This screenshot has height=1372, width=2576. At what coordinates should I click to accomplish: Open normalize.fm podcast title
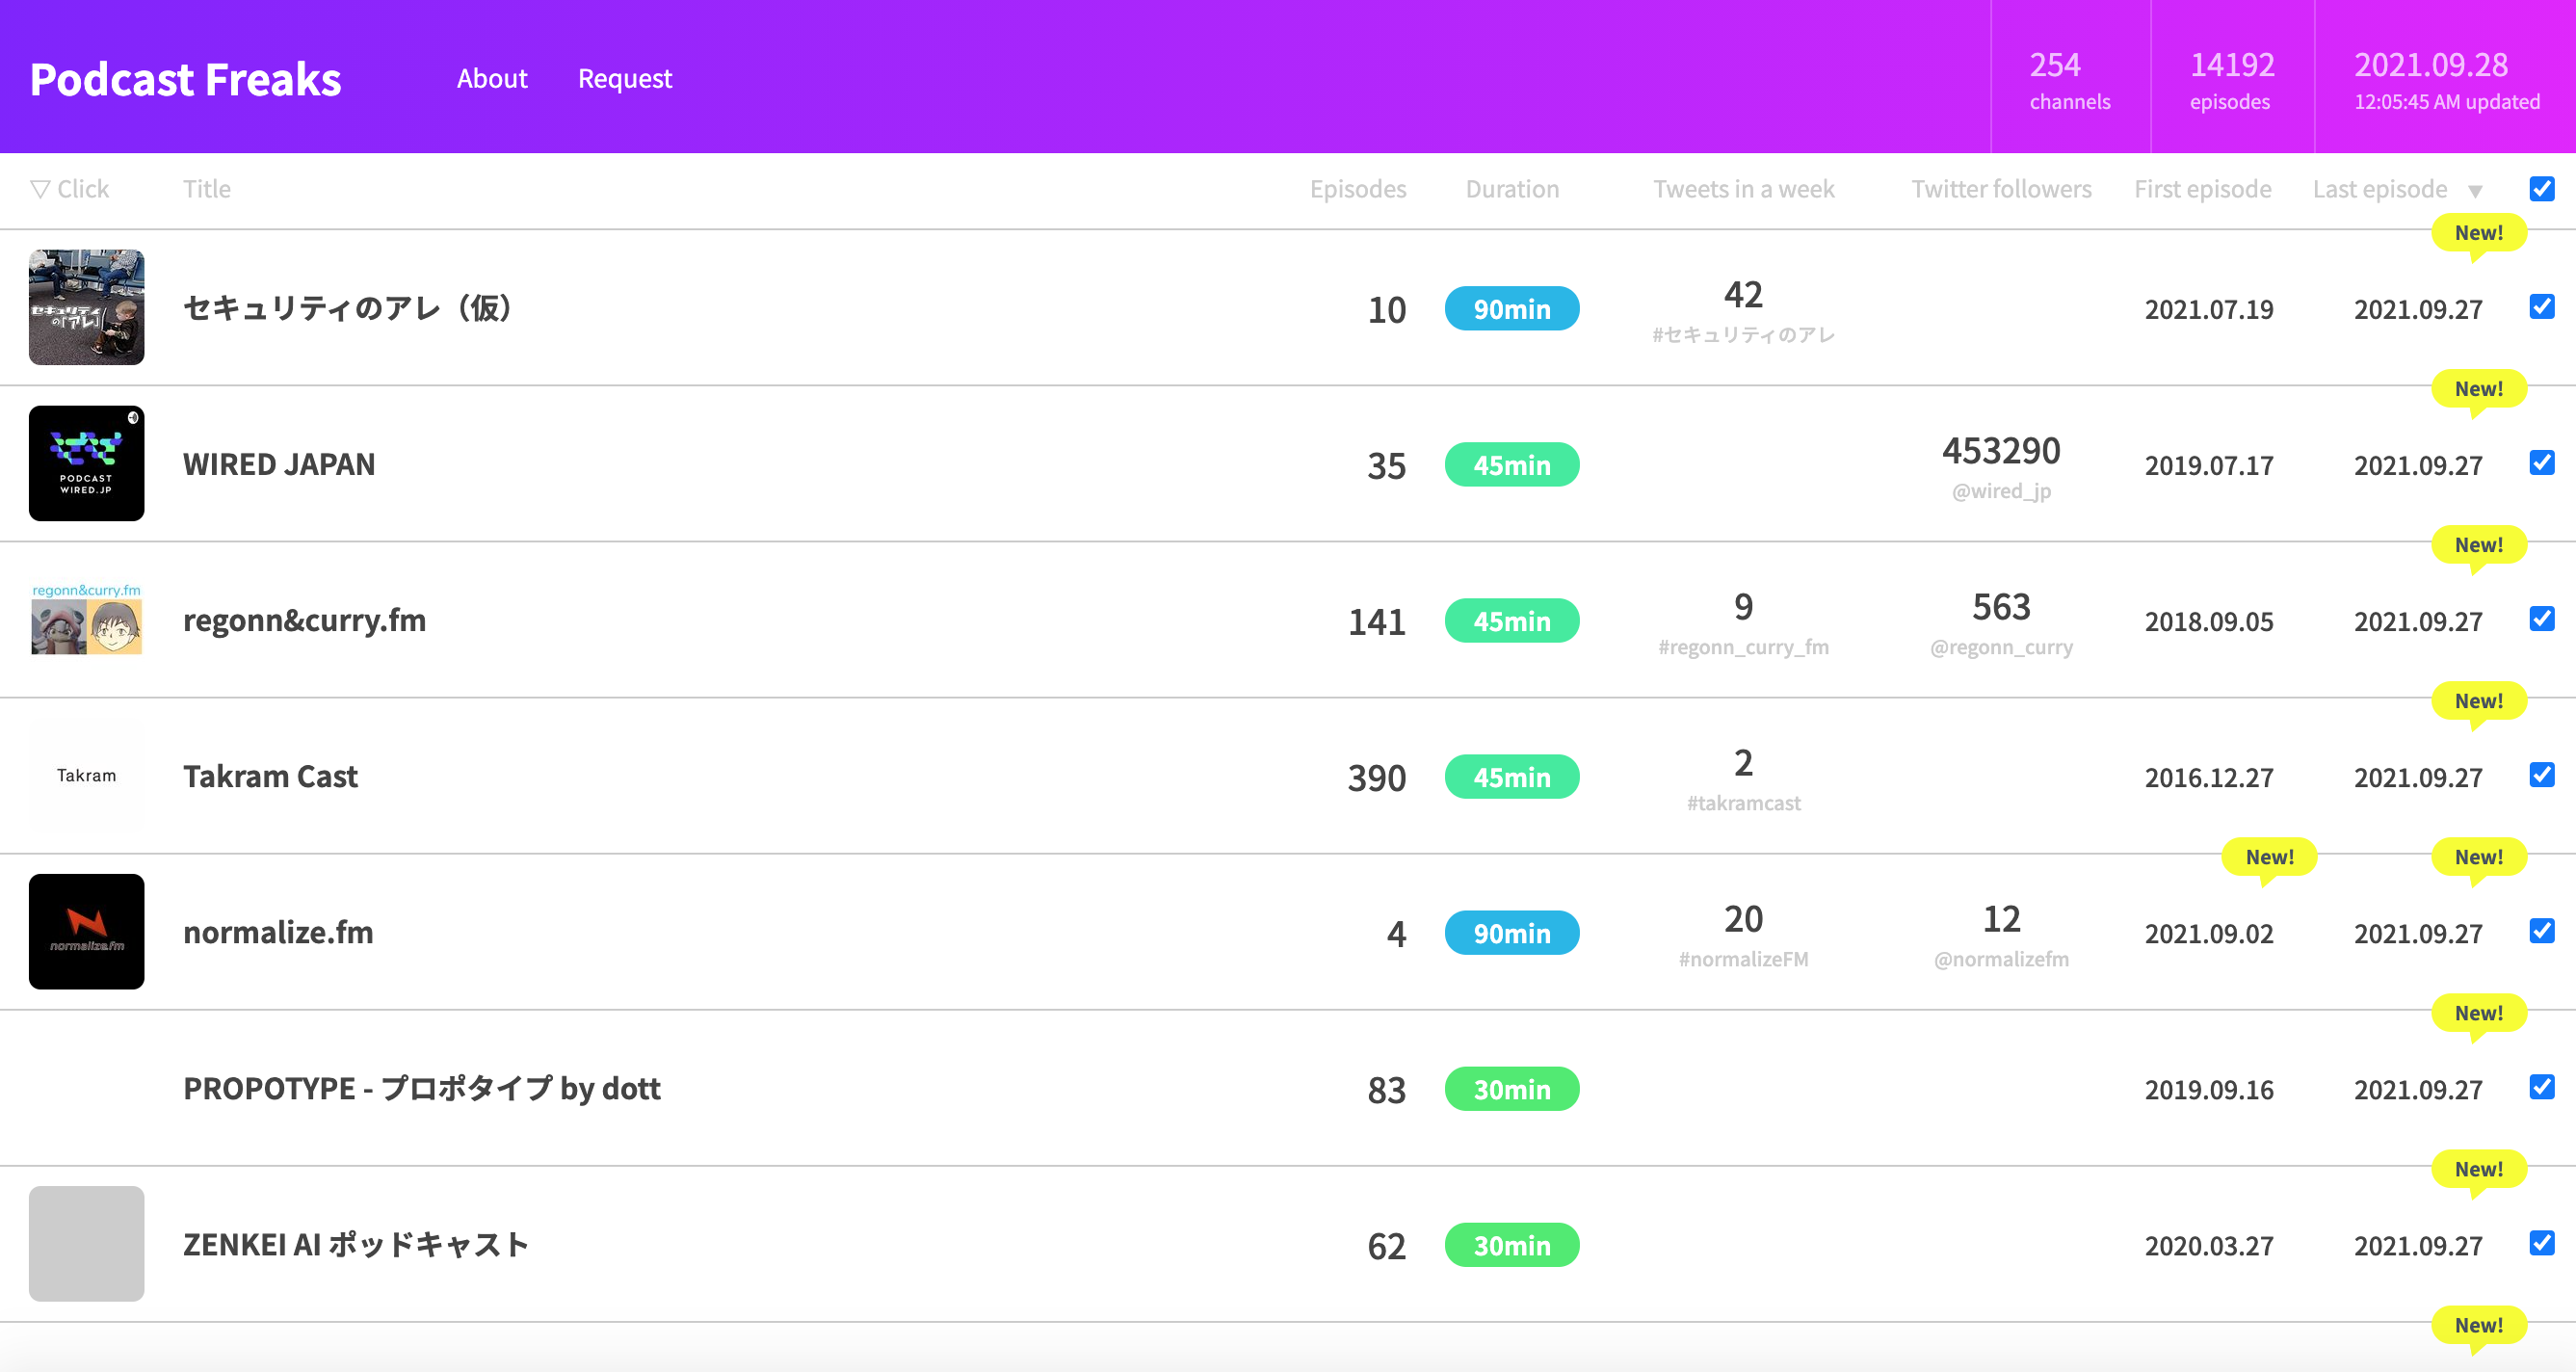pyautogui.click(x=278, y=932)
